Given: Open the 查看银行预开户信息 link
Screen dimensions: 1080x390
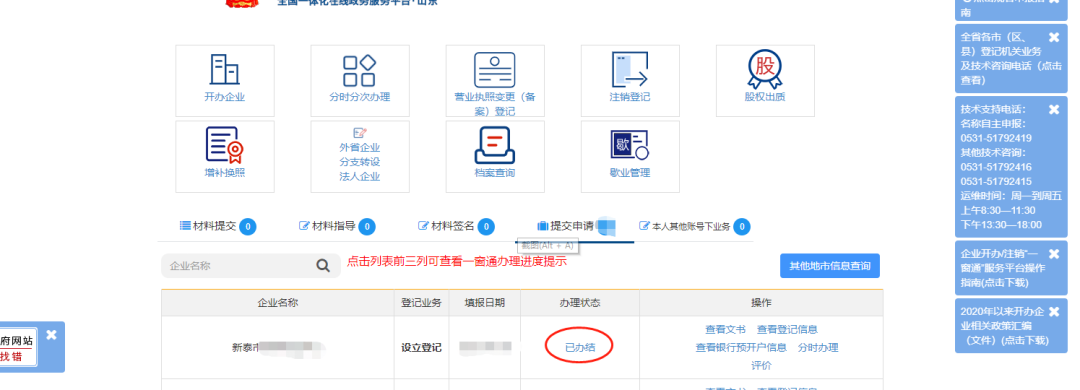Looking at the screenshot, I should [x=741, y=347].
